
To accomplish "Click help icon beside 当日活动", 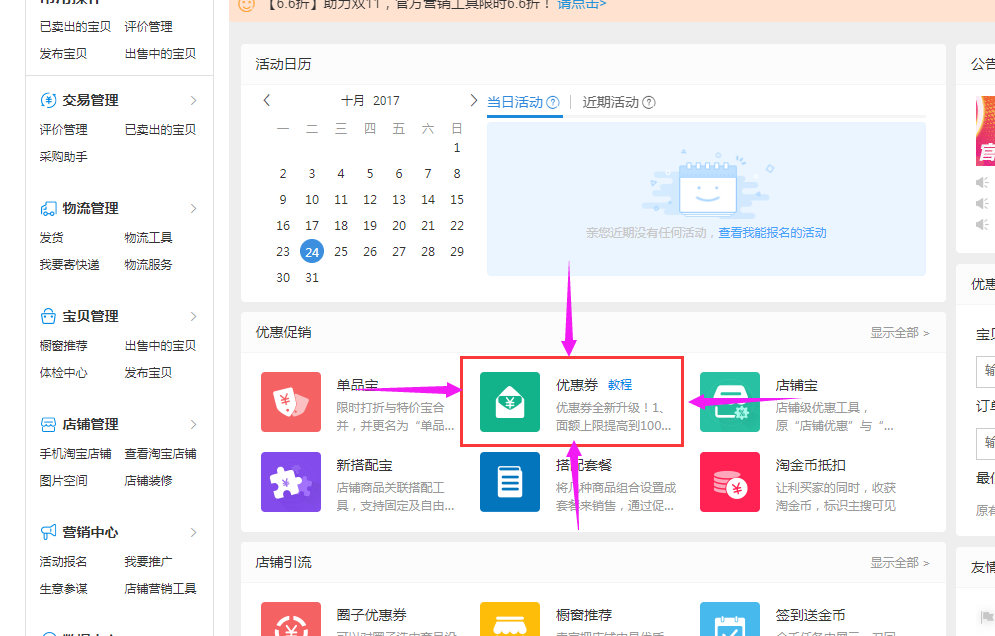I will pyautogui.click(x=553, y=102).
